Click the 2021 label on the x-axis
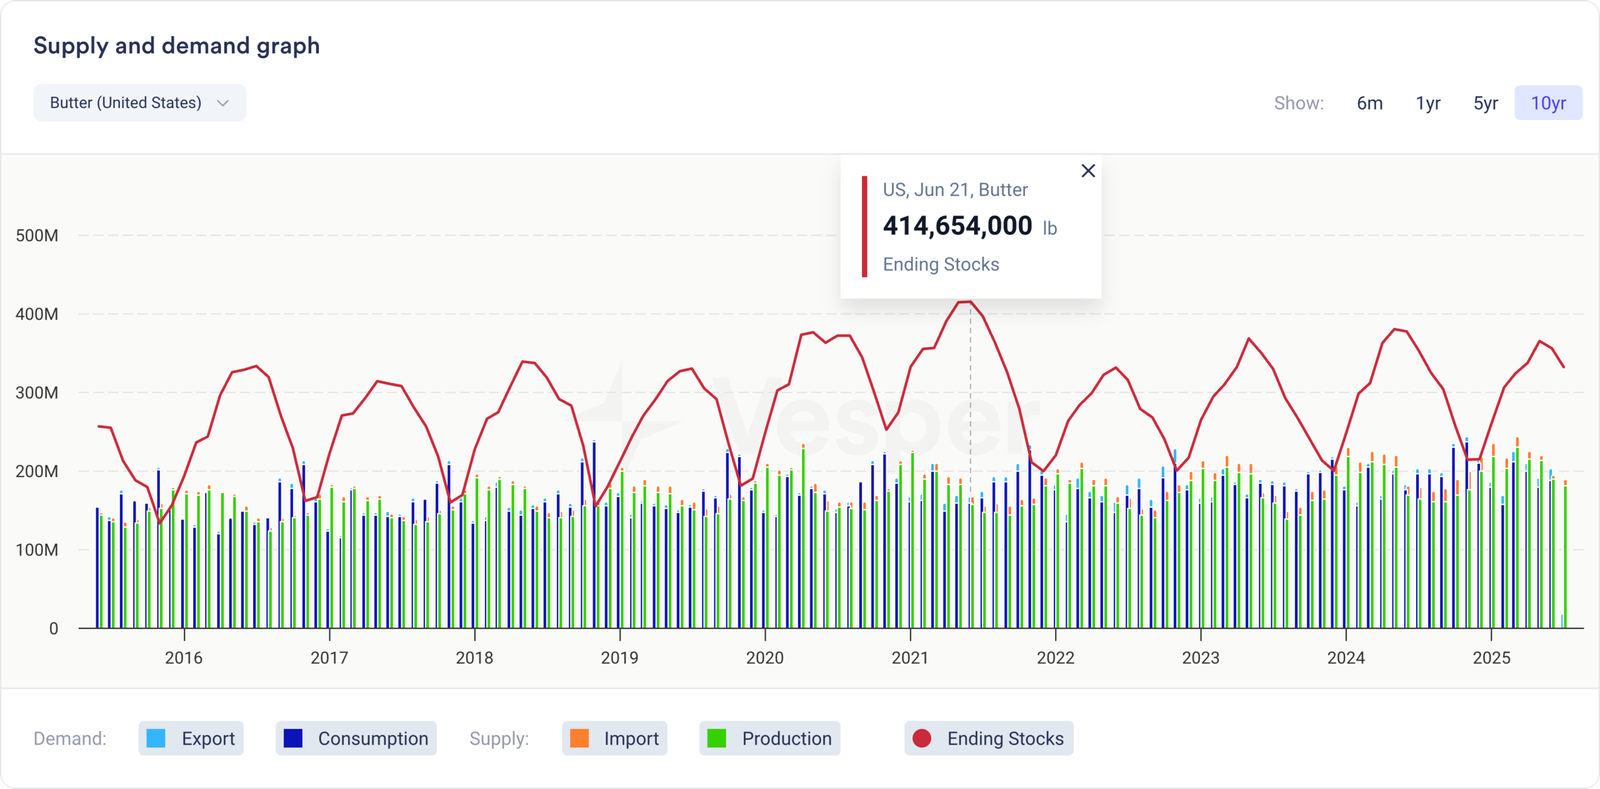1600x789 pixels. click(x=910, y=658)
